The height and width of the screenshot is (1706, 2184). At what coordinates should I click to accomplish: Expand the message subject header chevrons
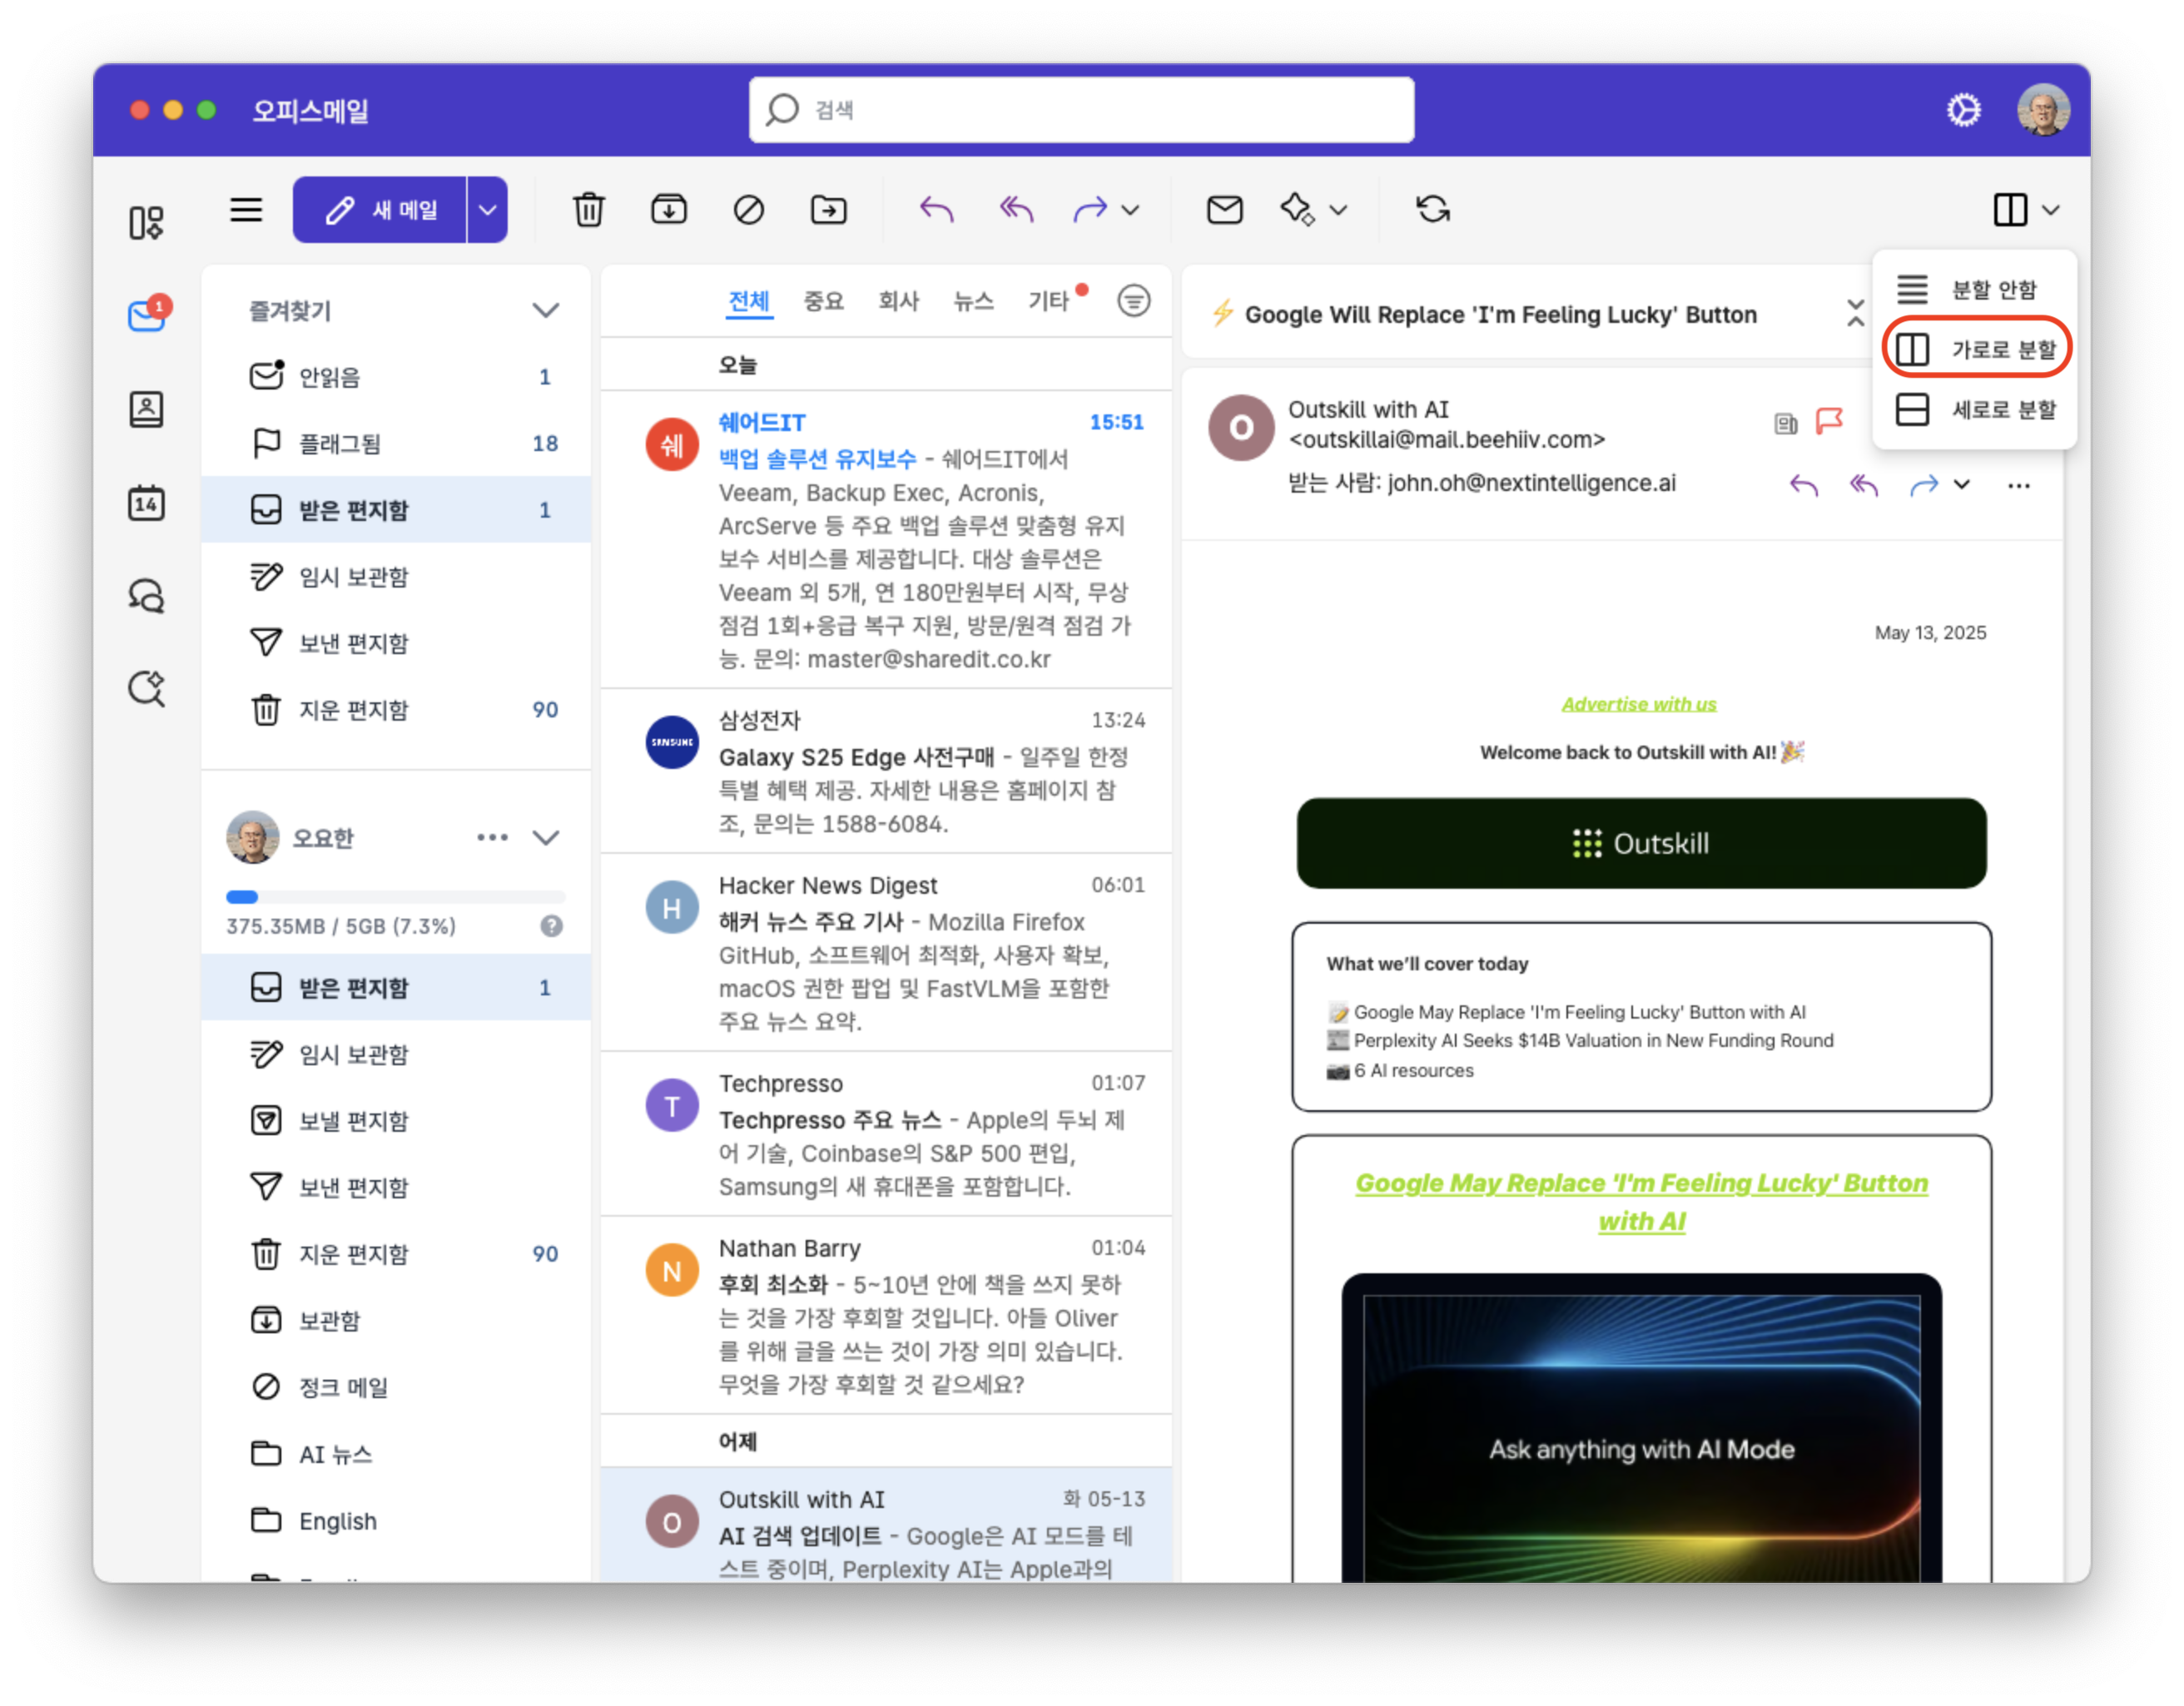pos(1855,313)
